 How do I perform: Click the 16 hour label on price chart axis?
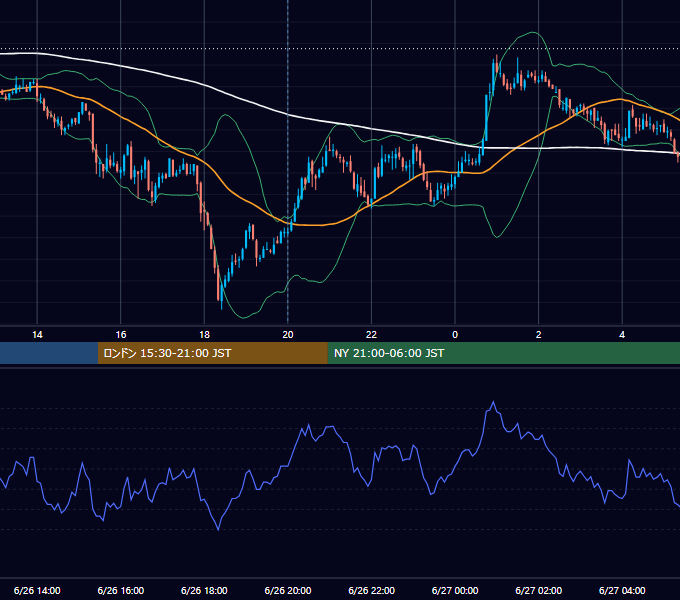point(121,335)
